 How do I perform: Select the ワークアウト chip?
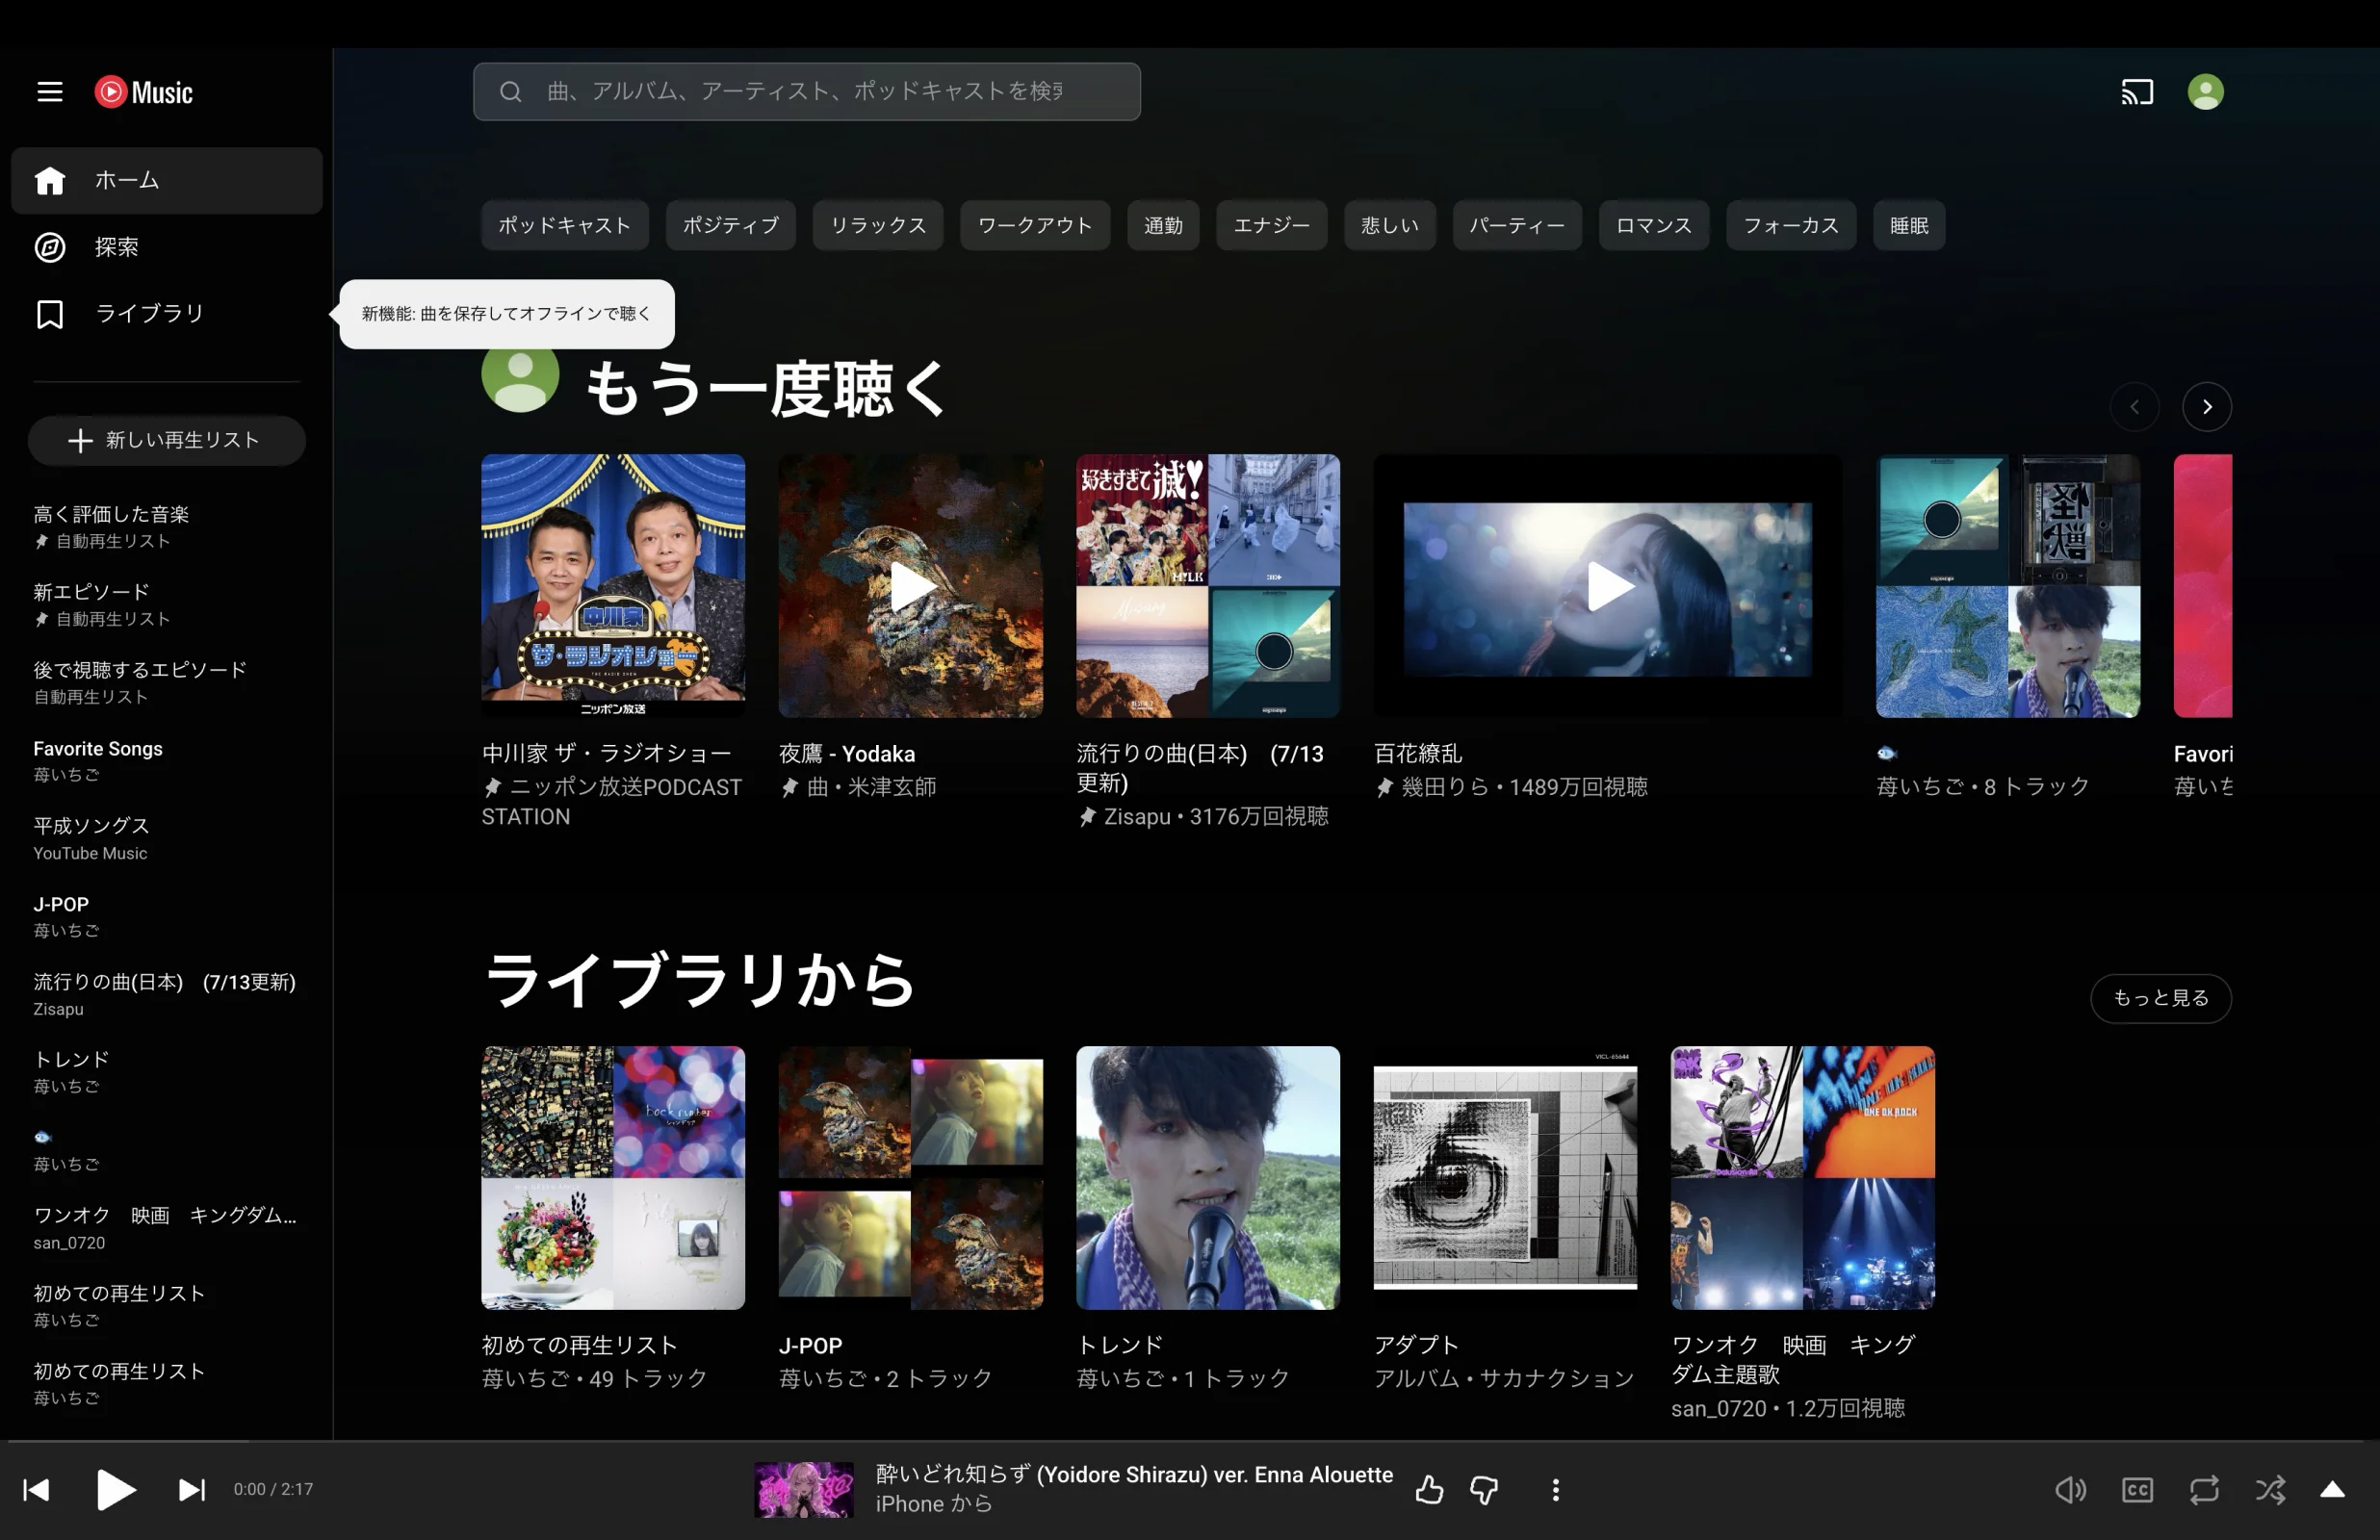click(x=1035, y=225)
